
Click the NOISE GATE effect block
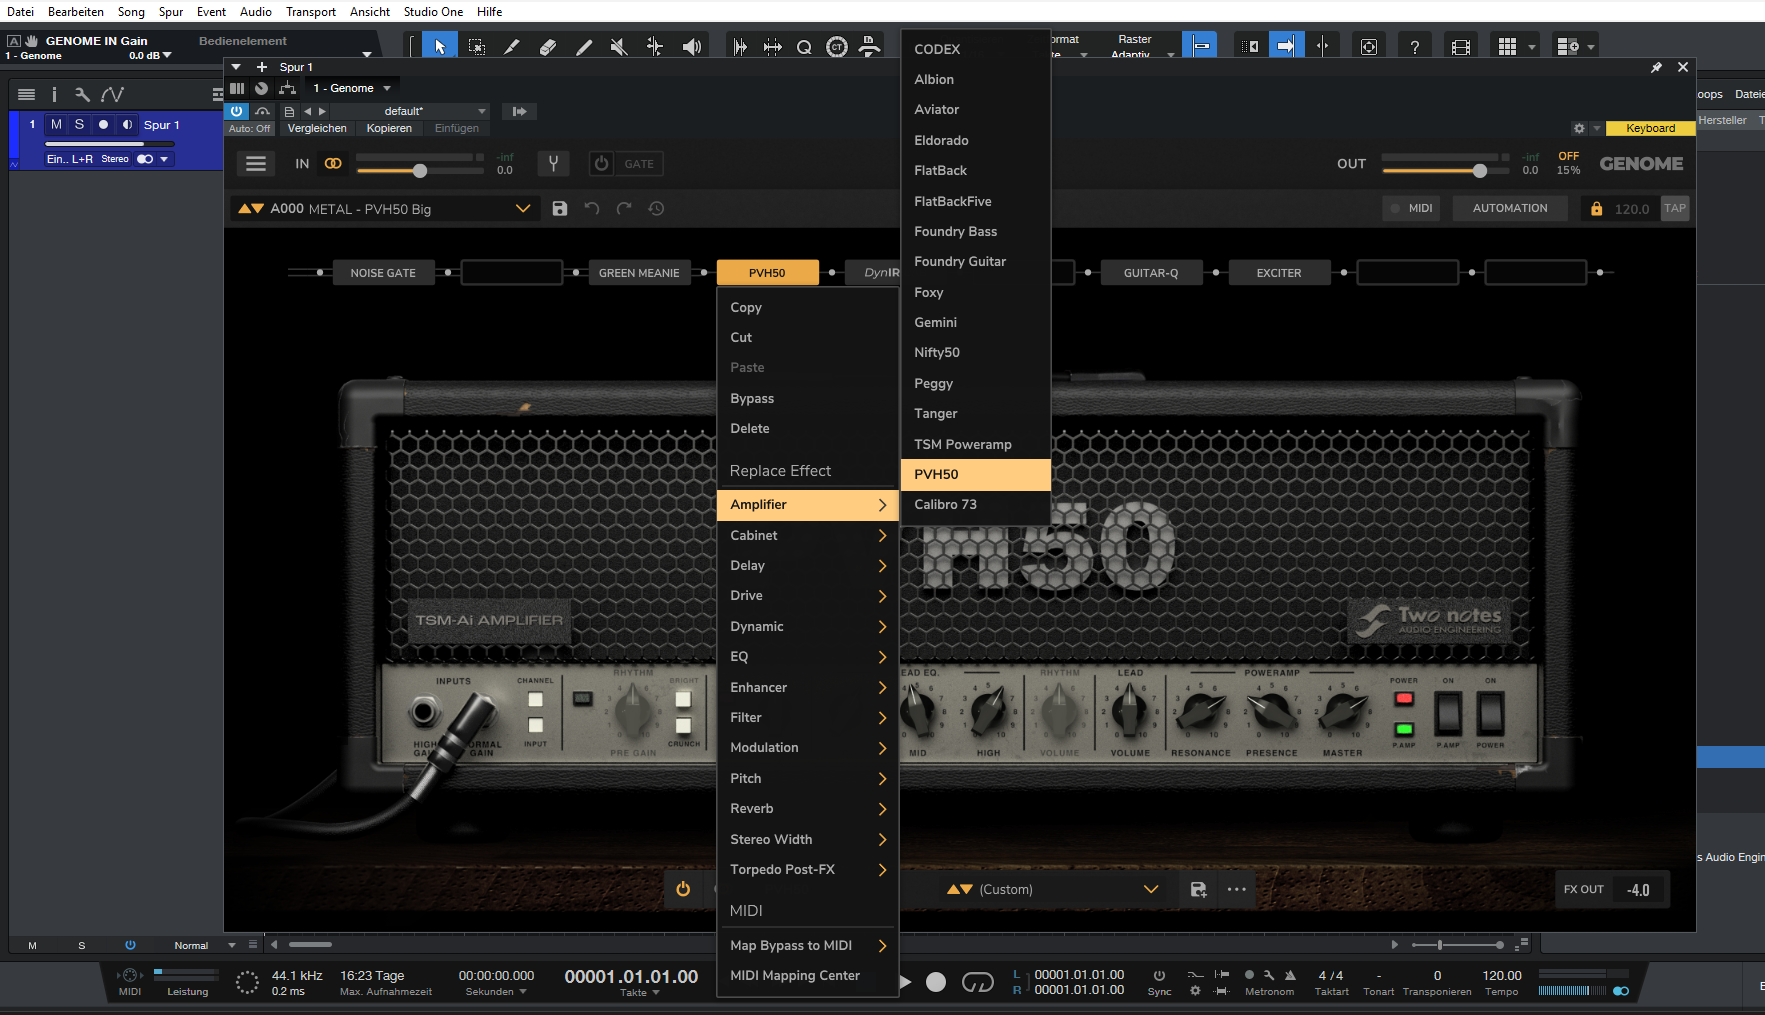click(x=383, y=273)
